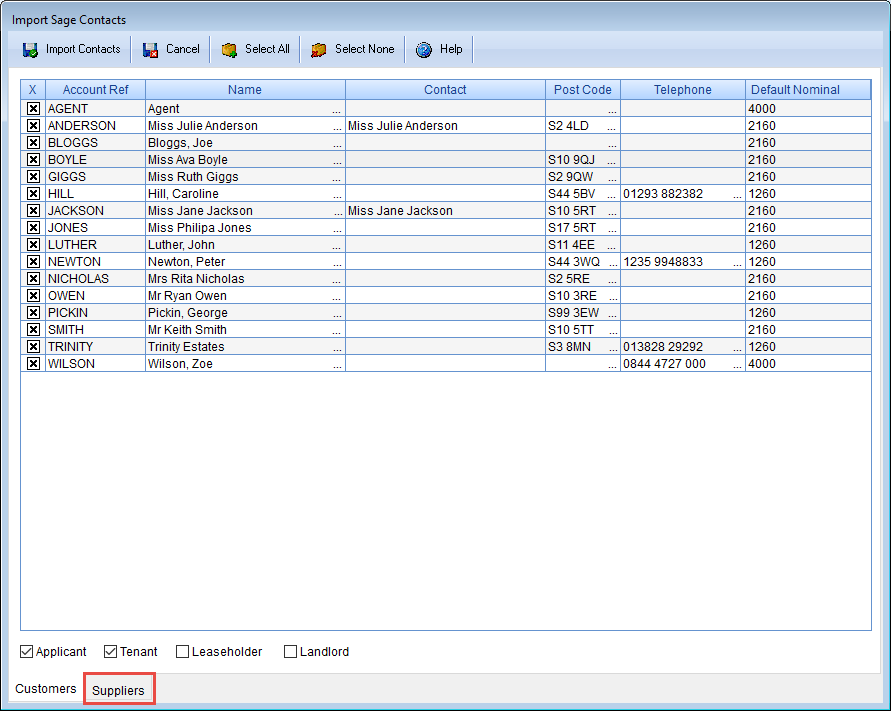Image resolution: width=891 pixels, height=711 pixels.
Task: Enable the Landlord checkbox
Action: tap(290, 651)
